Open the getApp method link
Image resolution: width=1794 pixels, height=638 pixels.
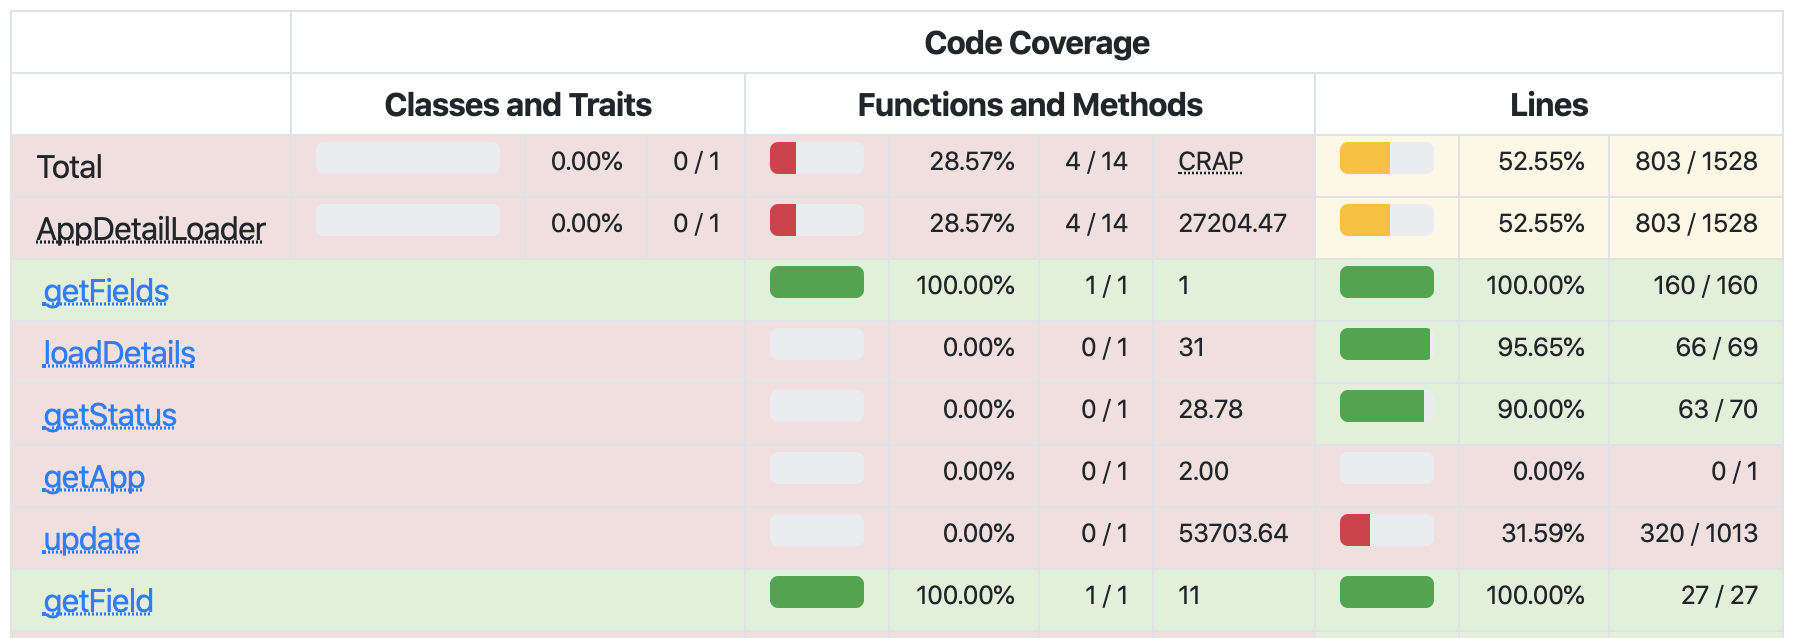coord(94,477)
